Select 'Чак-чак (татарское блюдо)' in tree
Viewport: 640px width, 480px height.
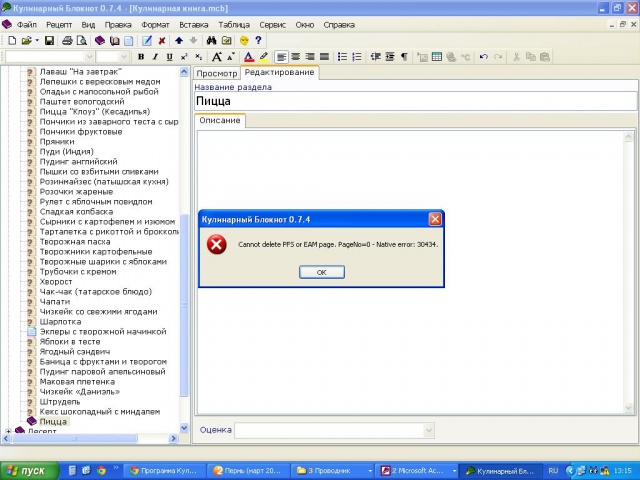(x=96, y=292)
